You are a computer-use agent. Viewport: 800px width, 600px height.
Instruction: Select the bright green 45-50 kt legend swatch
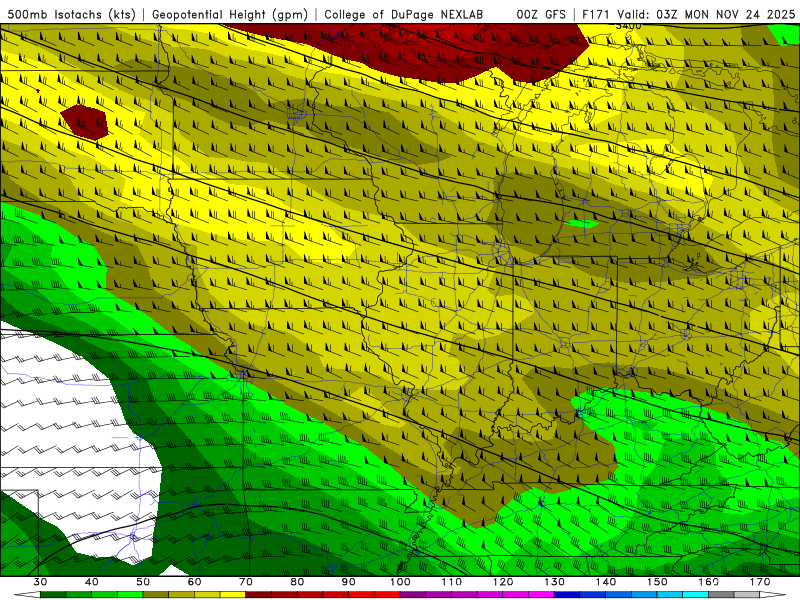pos(130,595)
